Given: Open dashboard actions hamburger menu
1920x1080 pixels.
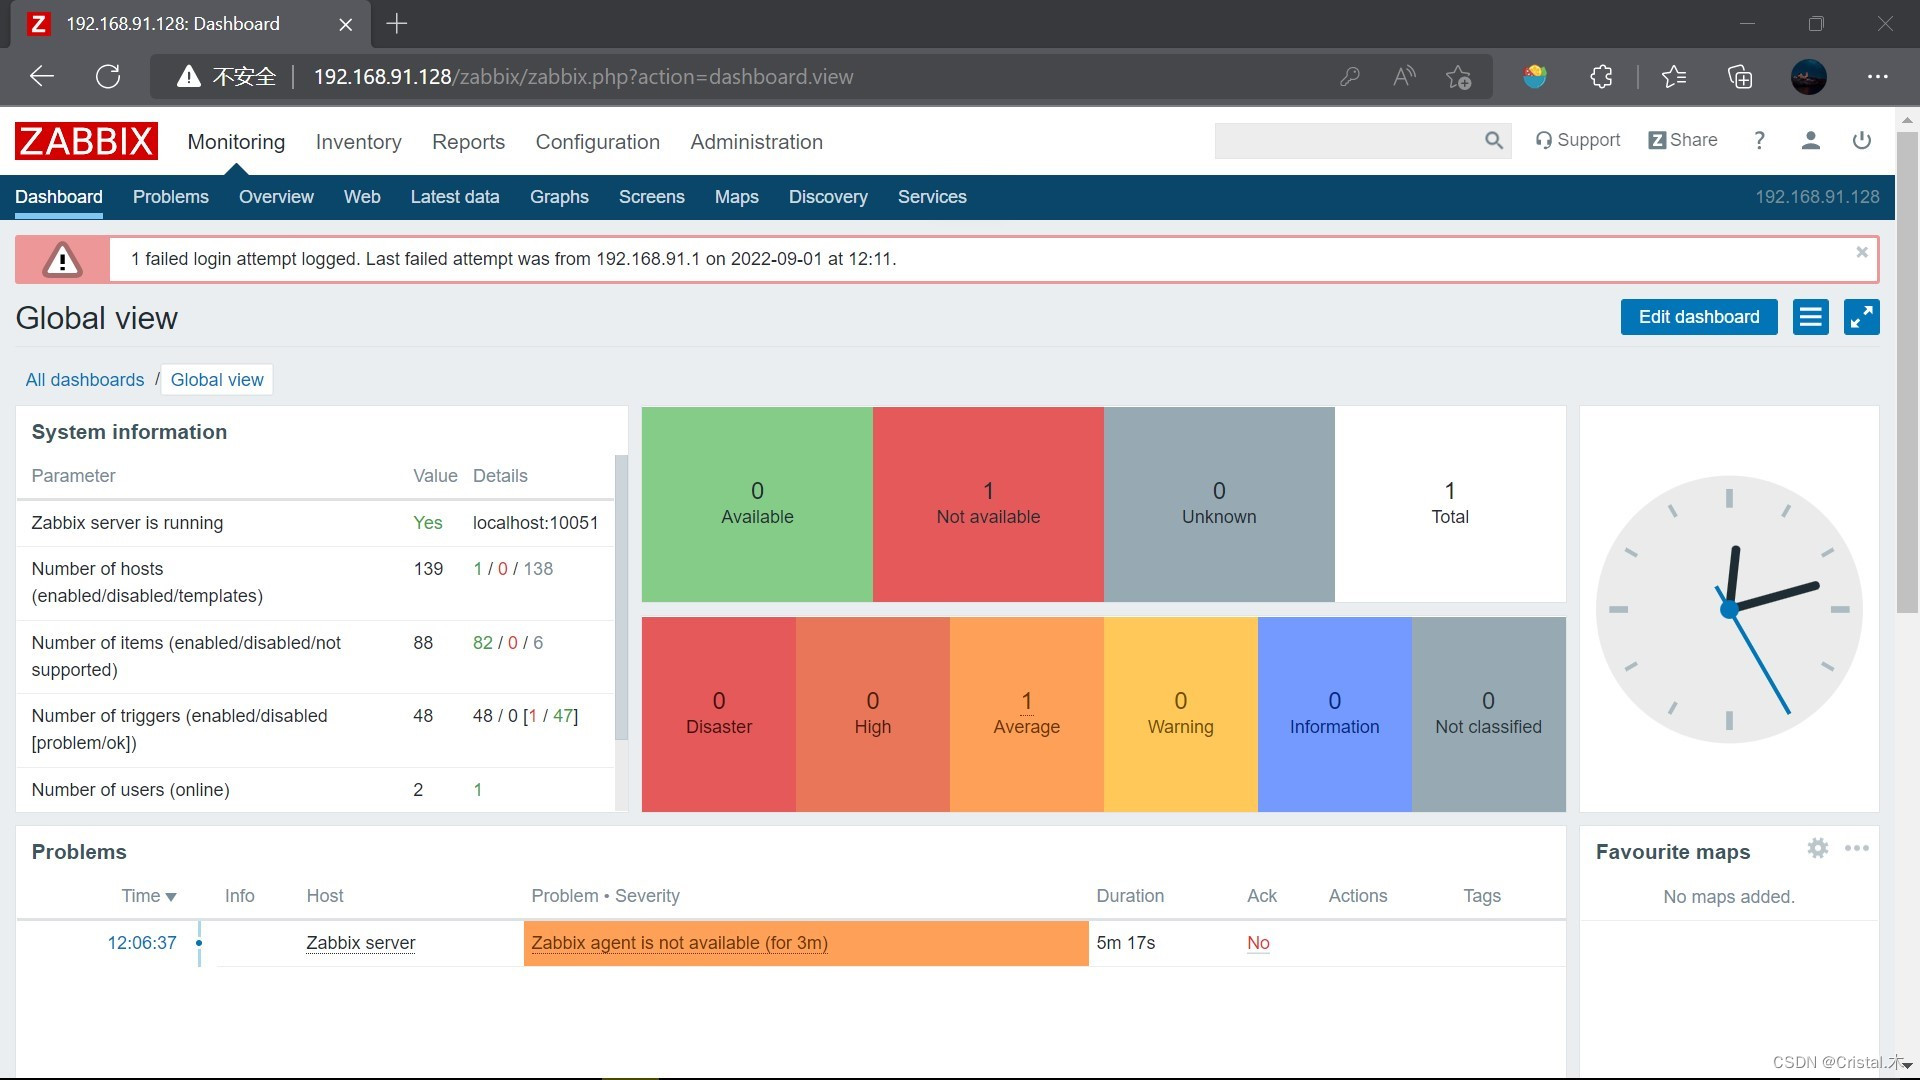Looking at the screenshot, I should [x=1810, y=317].
